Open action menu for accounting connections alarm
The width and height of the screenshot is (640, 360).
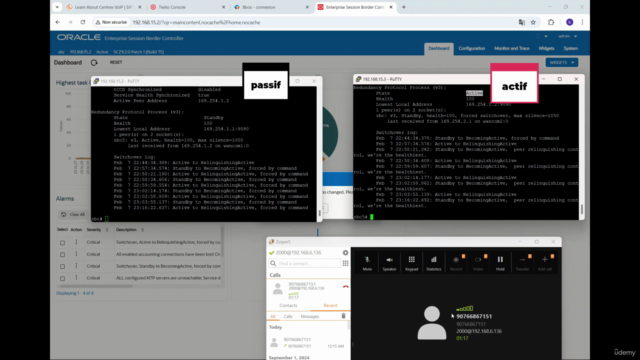(76, 254)
